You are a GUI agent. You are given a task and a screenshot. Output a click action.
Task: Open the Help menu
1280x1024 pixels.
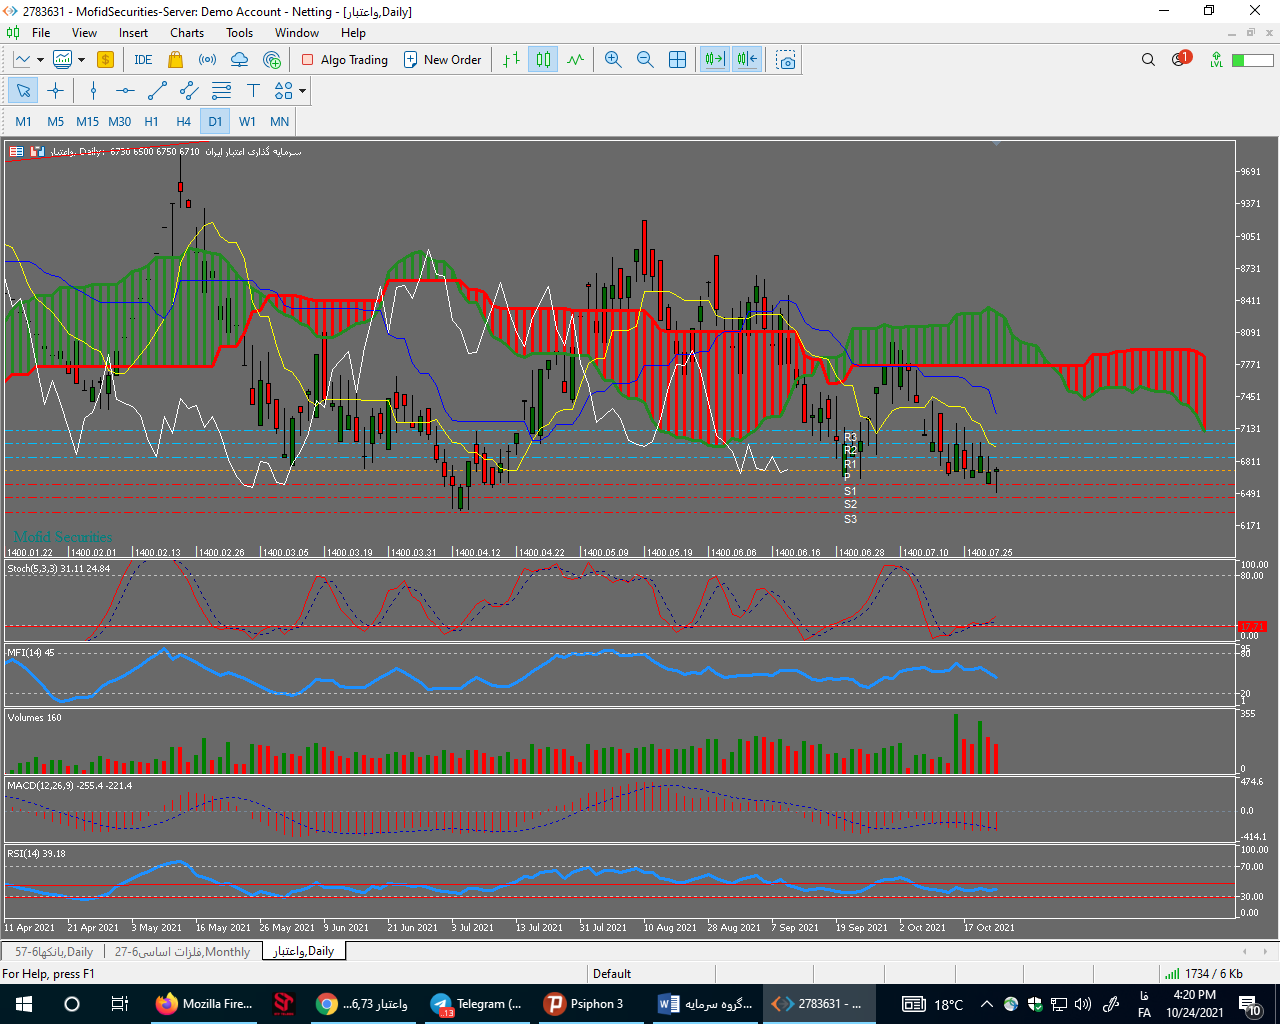pos(353,33)
